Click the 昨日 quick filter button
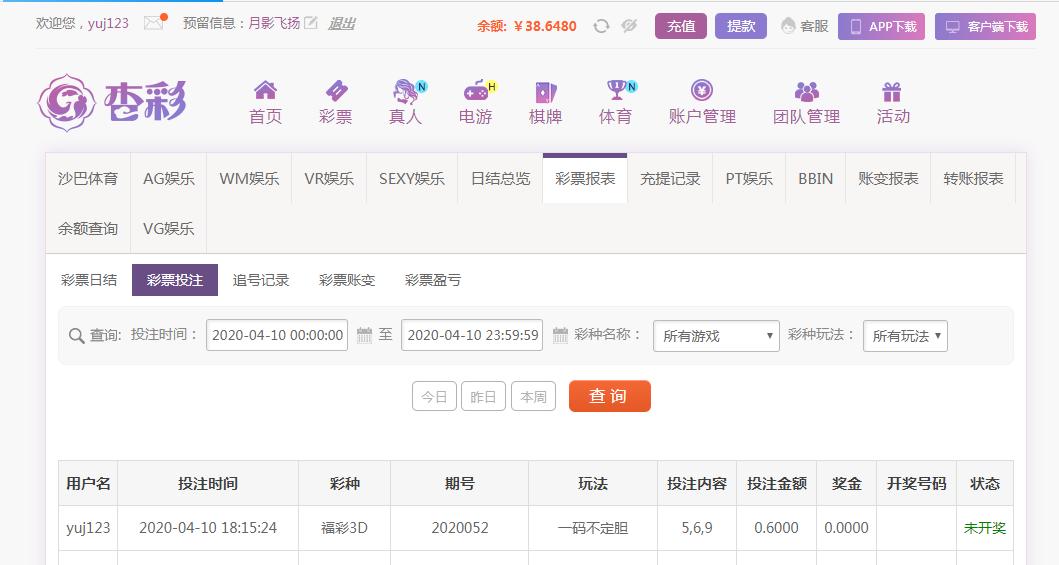Image resolution: width=1059 pixels, height=565 pixels. pos(484,396)
